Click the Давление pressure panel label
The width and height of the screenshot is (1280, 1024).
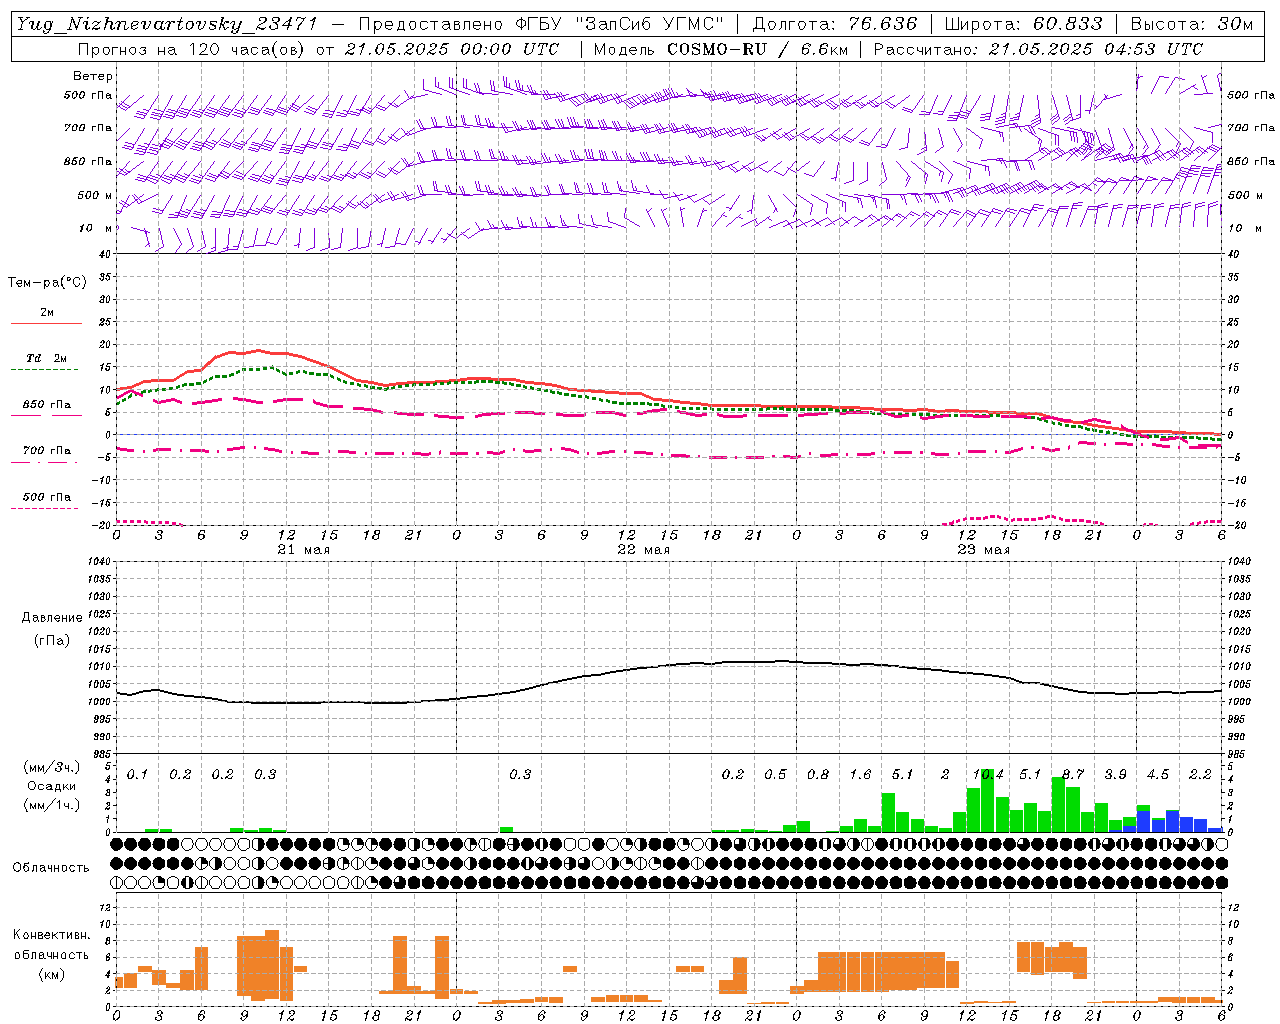[52, 618]
